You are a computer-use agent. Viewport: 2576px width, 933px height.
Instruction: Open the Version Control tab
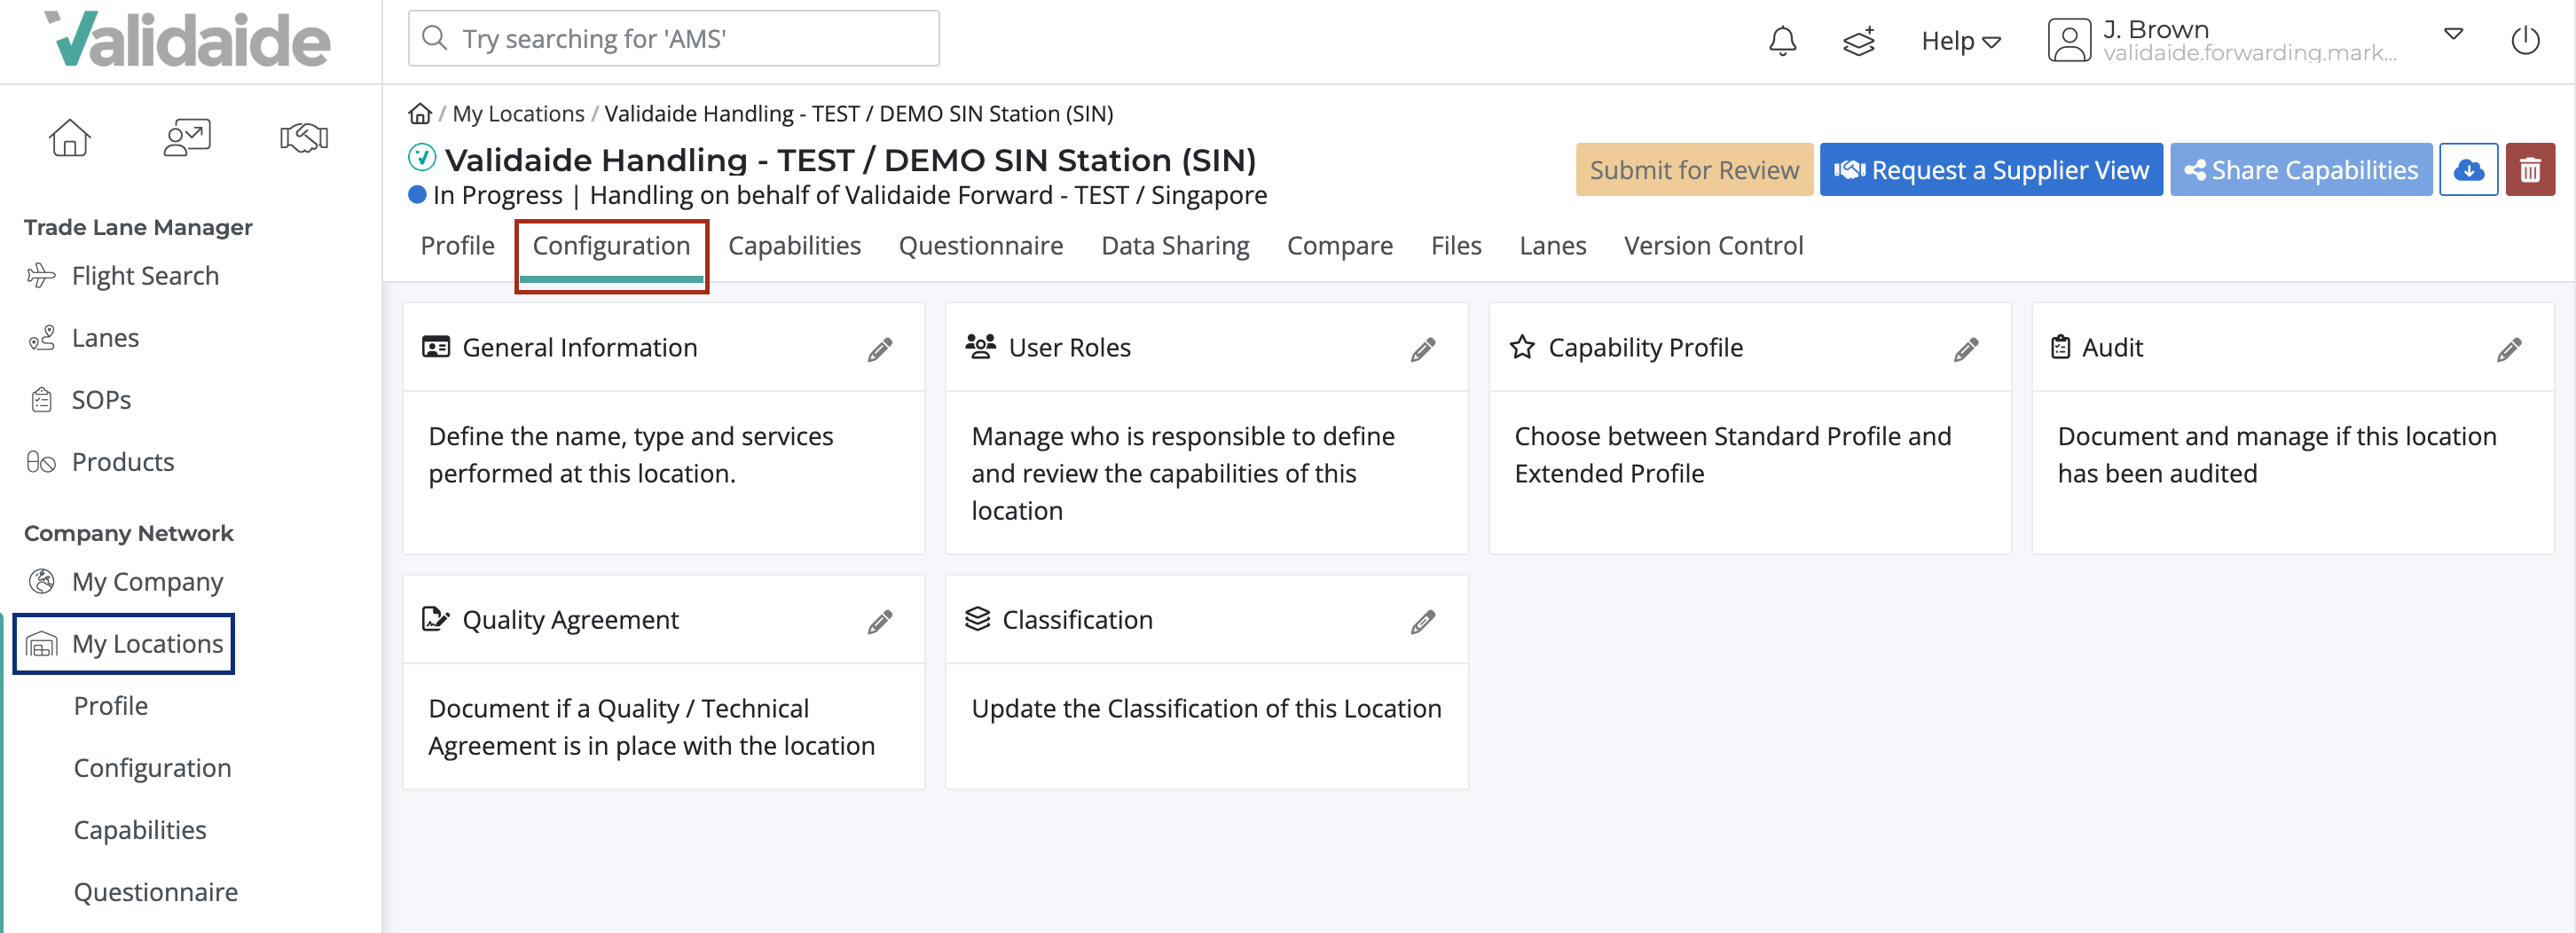point(1714,245)
